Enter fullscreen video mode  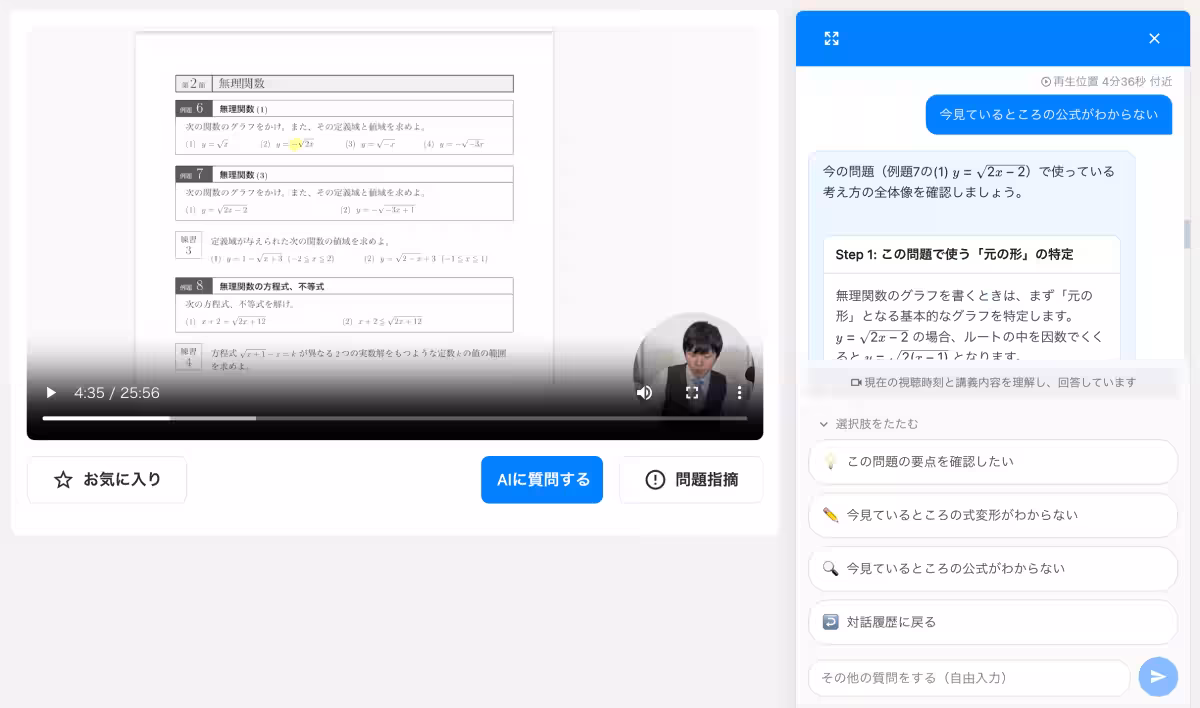692,393
